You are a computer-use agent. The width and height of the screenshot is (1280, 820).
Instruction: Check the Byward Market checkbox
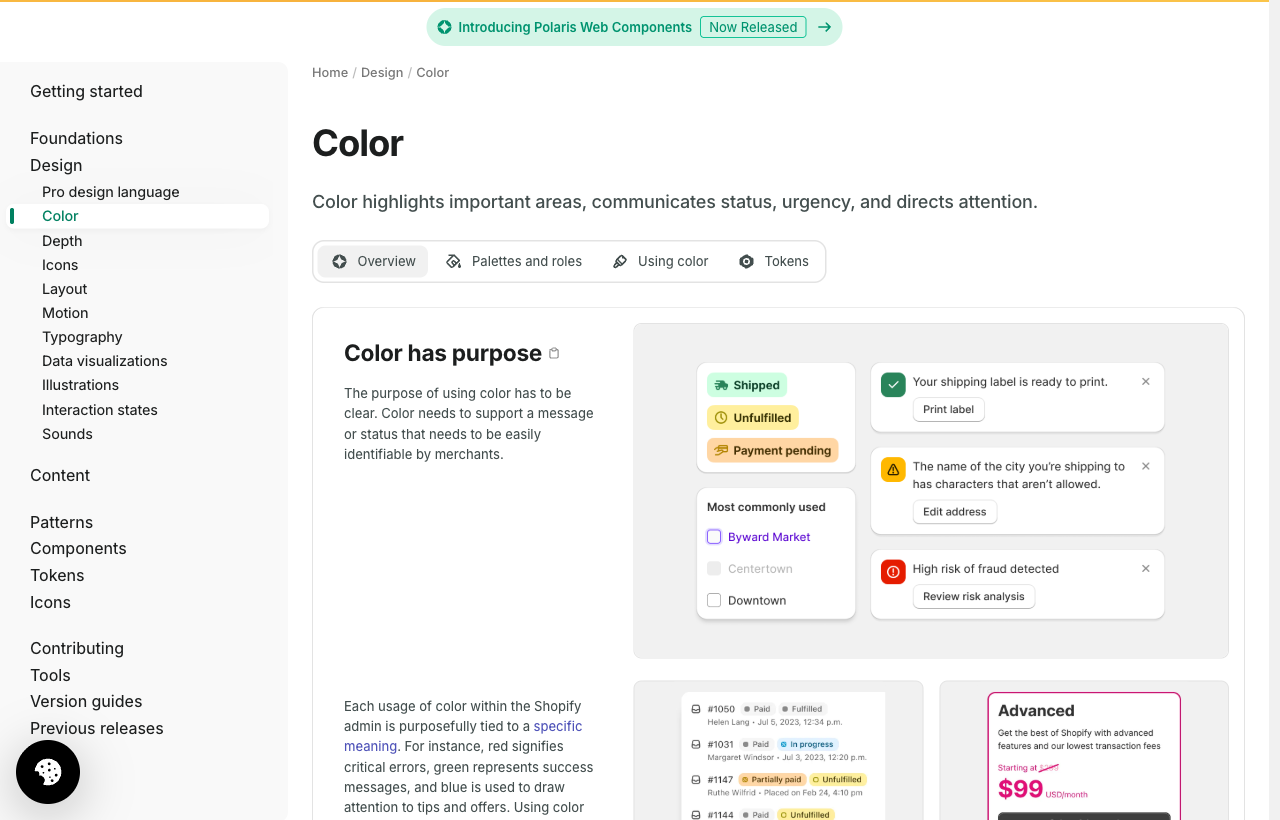pyautogui.click(x=714, y=537)
